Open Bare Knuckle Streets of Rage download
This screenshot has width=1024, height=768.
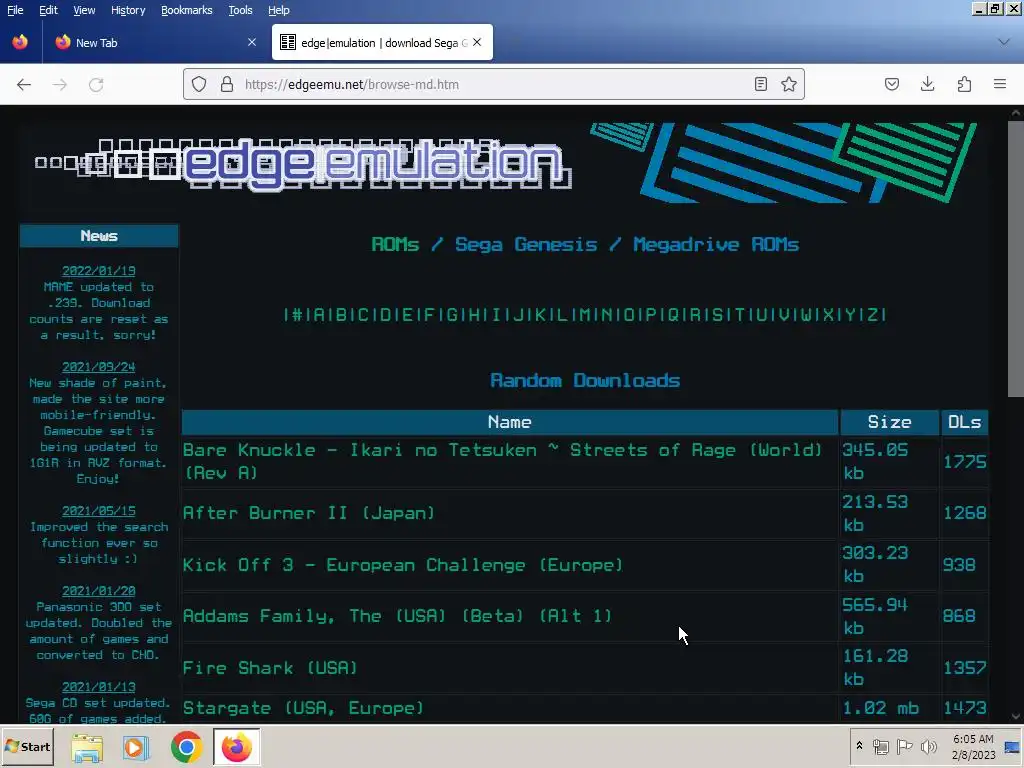point(503,461)
